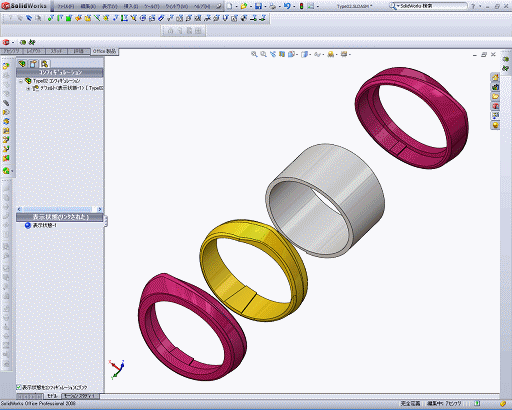Image resolution: width=512 pixels, height=410 pixels.
Task: Collapse the Type02 コンフィギュレーション tree node
Action: pyautogui.click(x=21, y=81)
